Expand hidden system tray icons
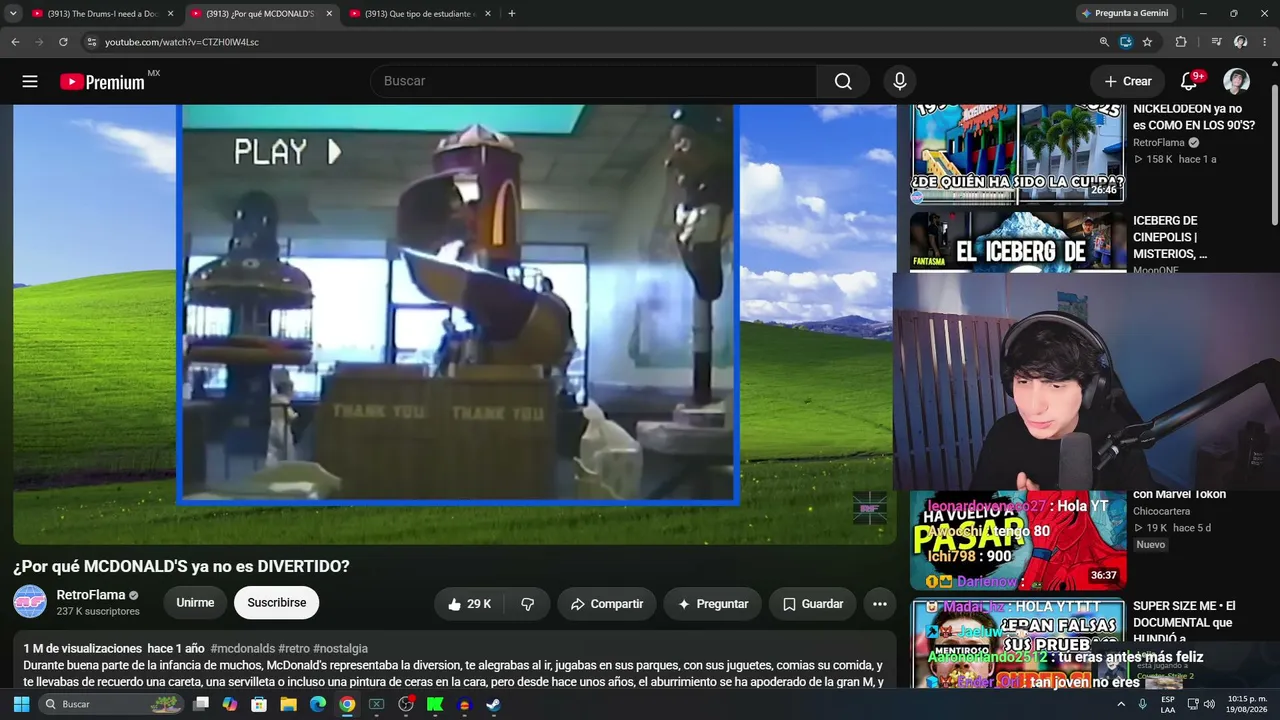 coord(1120,704)
